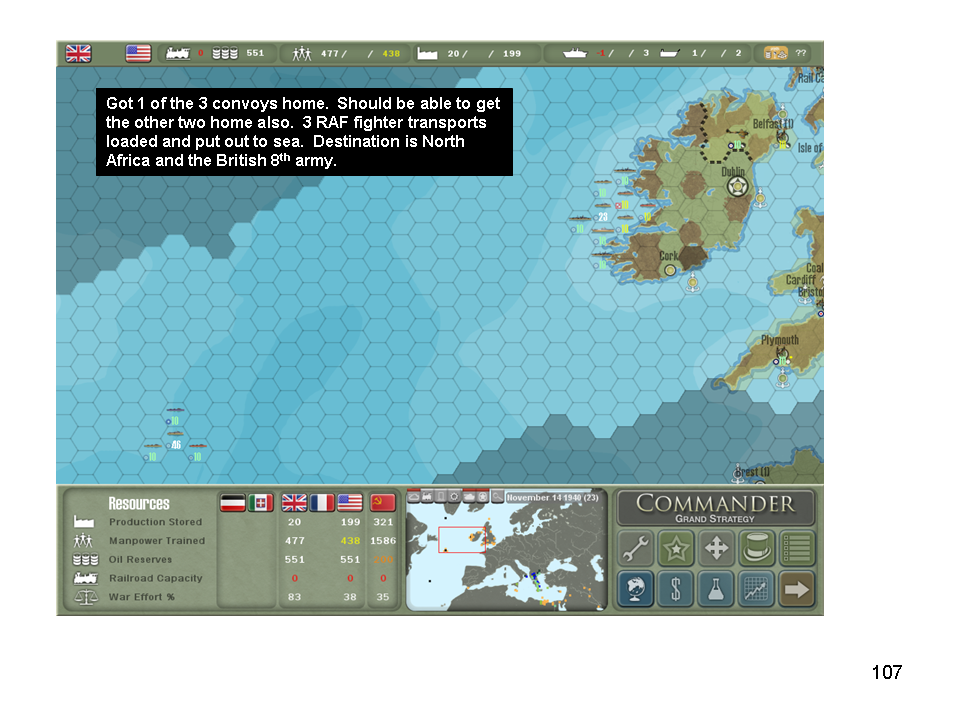
Task: Show the statistics graph panel
Action: pos(757,589)
